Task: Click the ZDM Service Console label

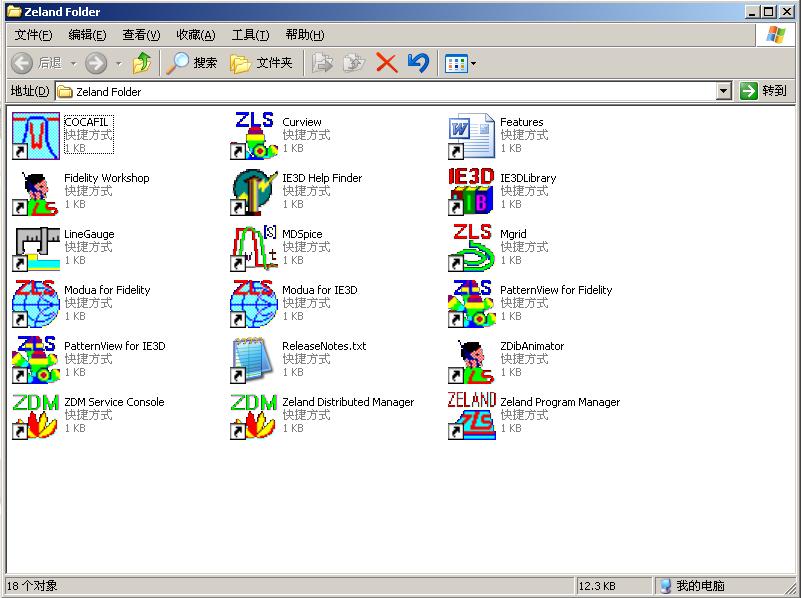Action: point(114,402)
